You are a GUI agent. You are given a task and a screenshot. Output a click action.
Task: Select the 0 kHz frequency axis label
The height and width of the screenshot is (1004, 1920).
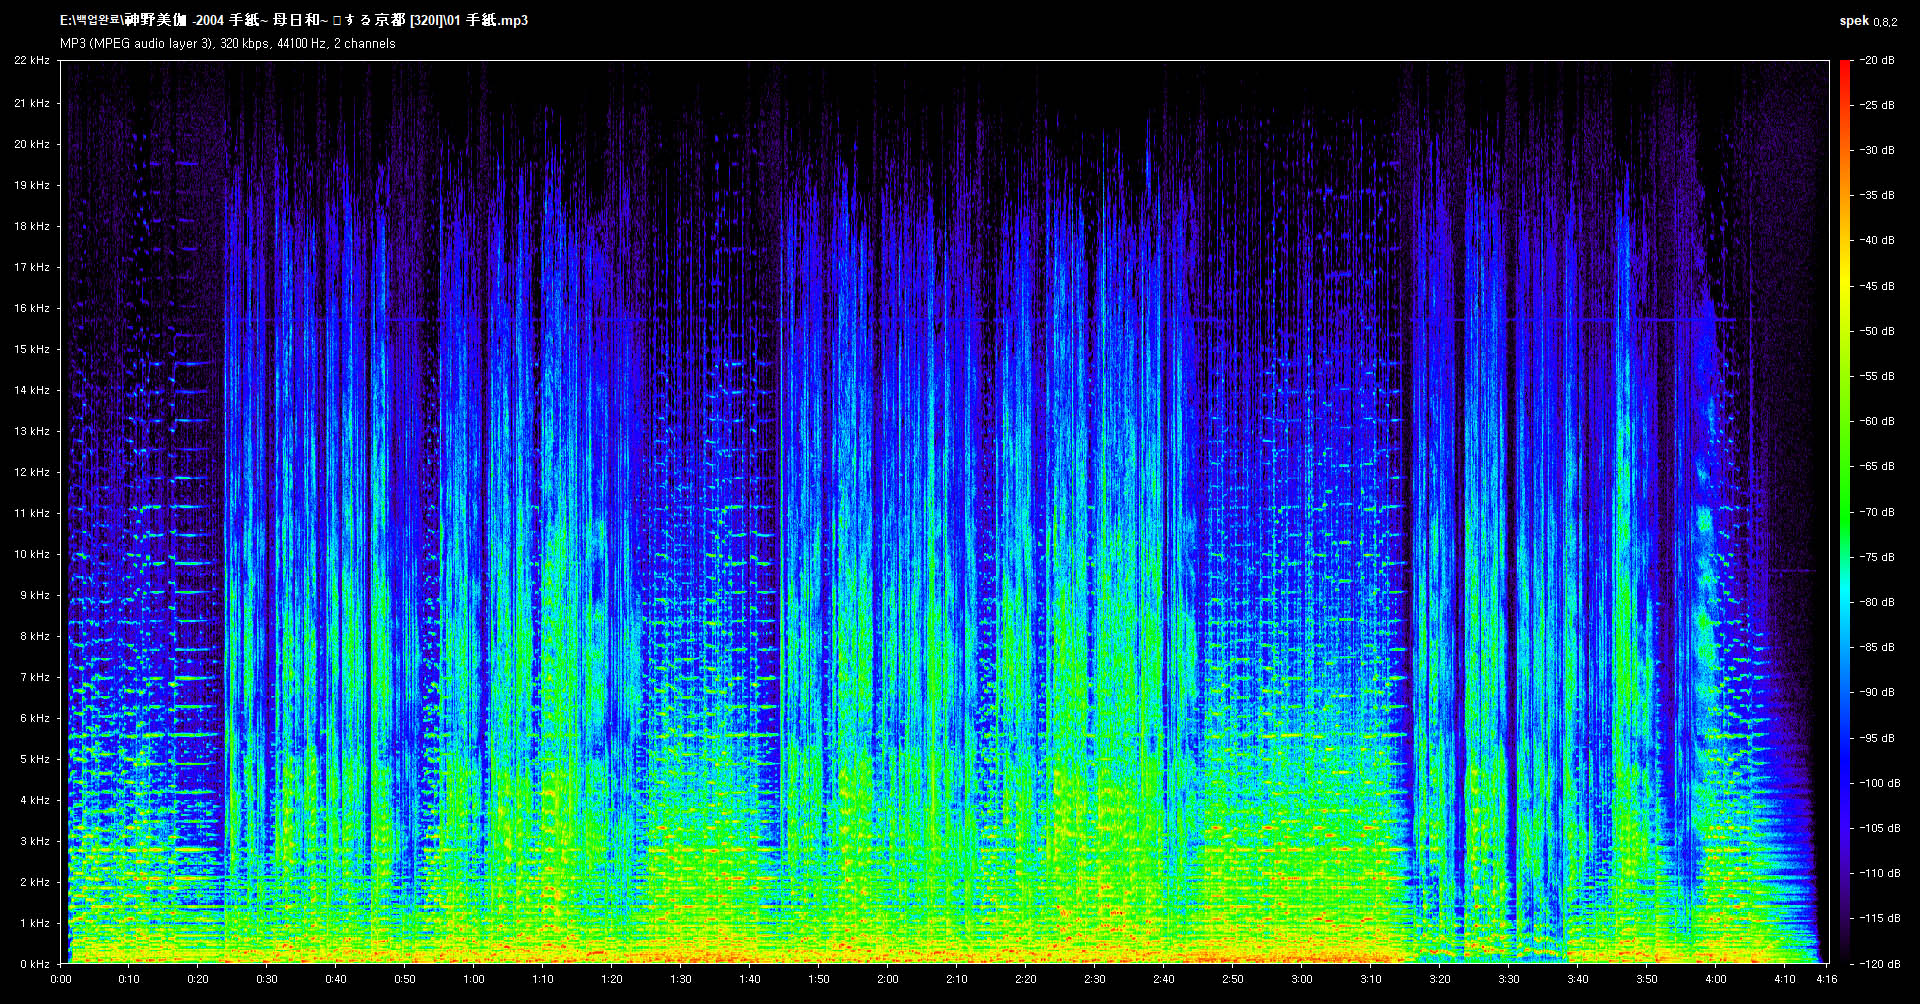[35, 964]
